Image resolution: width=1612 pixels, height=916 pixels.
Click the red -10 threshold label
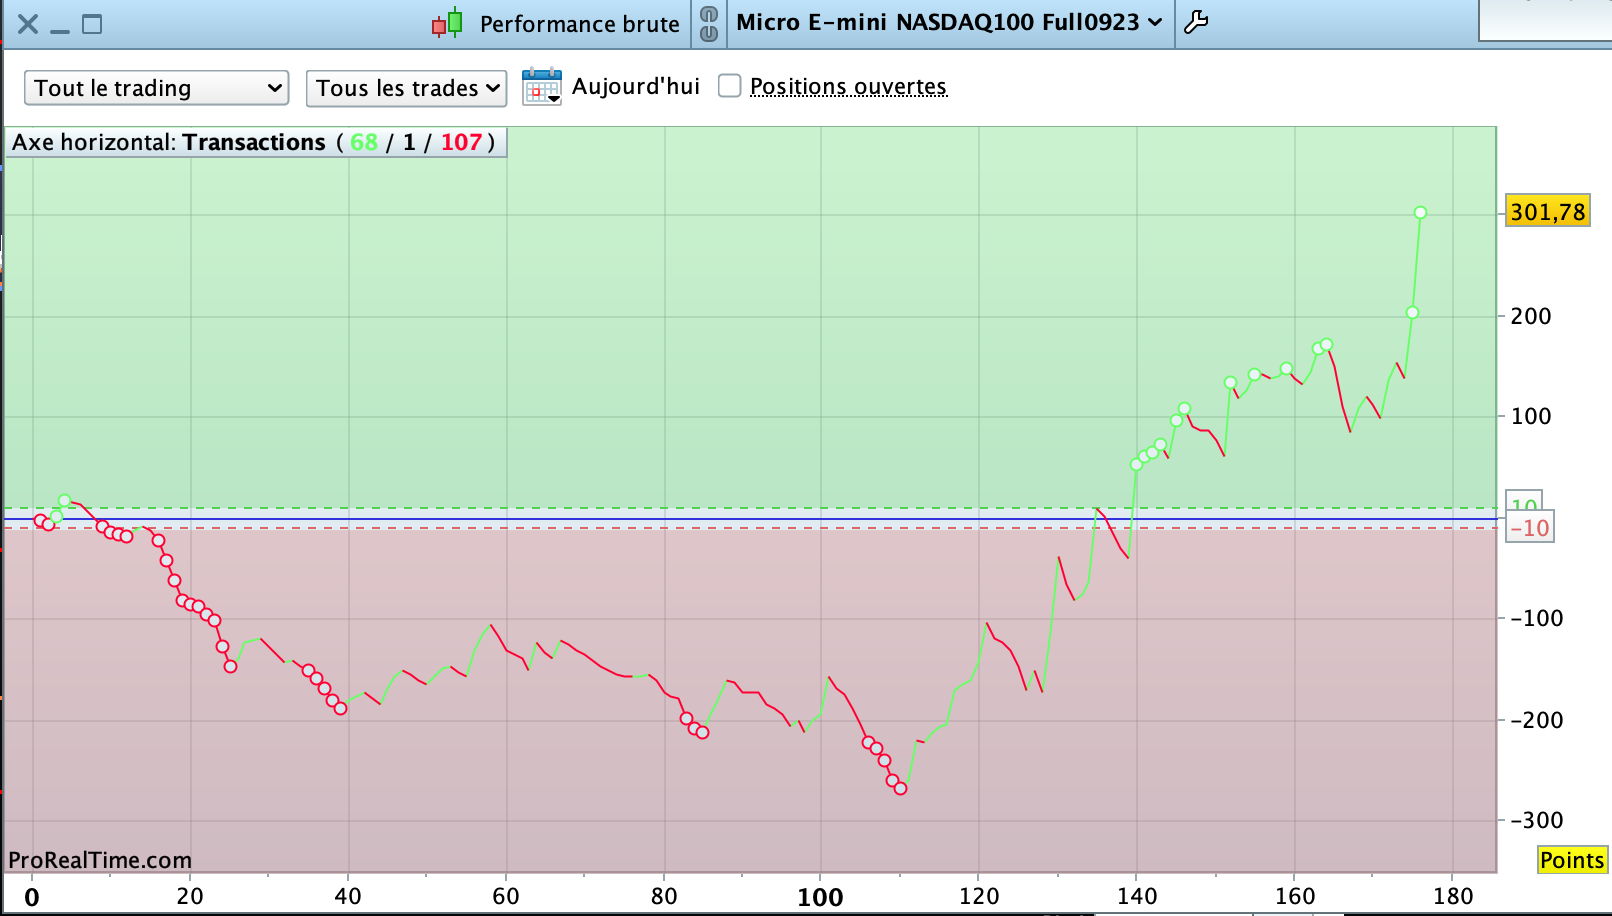coord(1530,528)
